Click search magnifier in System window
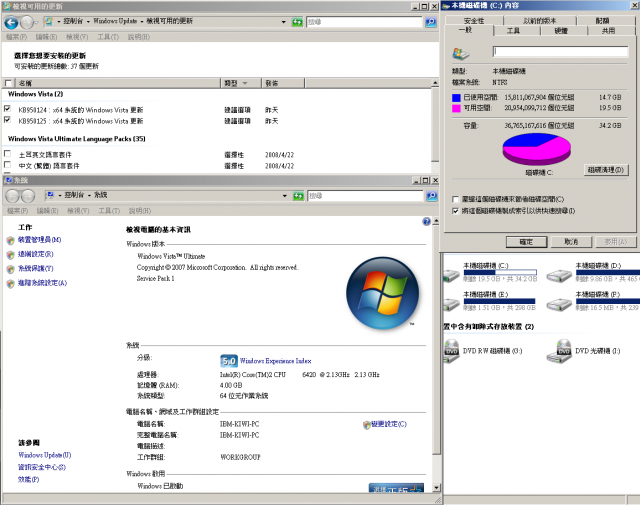This screenshot has height=505, width=640. [431, 196]
